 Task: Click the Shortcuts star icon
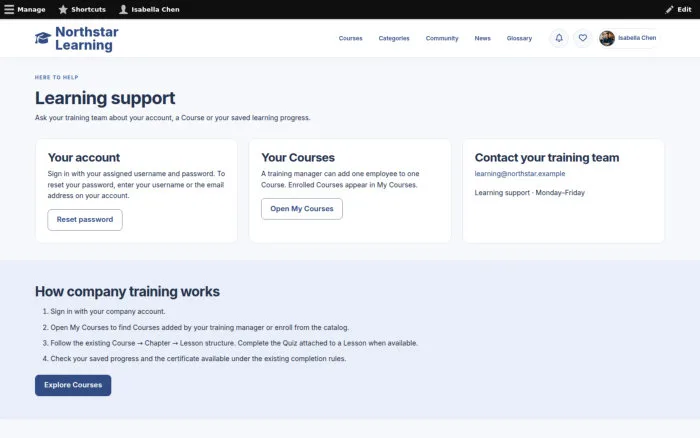(x=63, y=9)
